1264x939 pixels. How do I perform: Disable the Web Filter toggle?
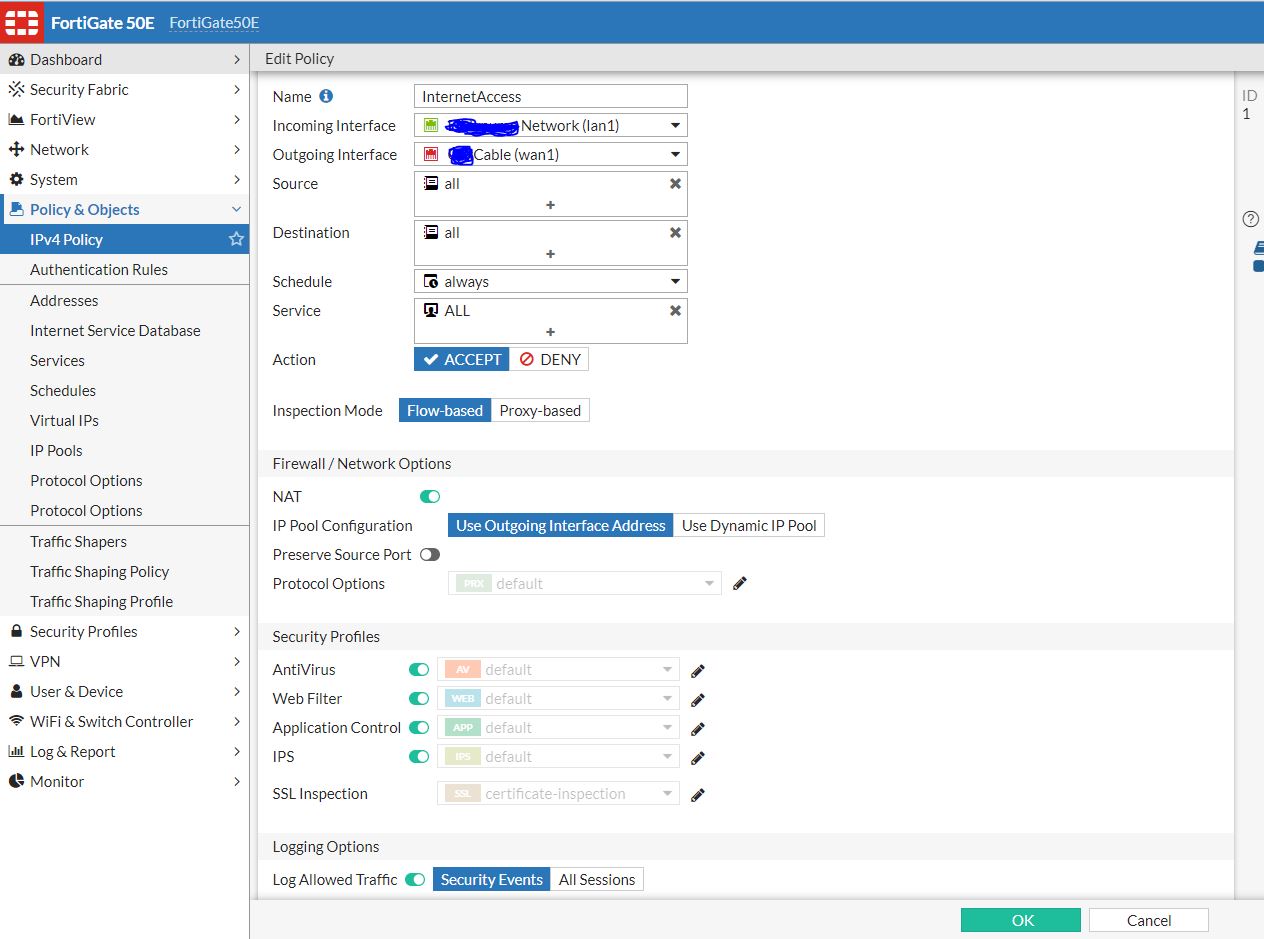(419, 698)
